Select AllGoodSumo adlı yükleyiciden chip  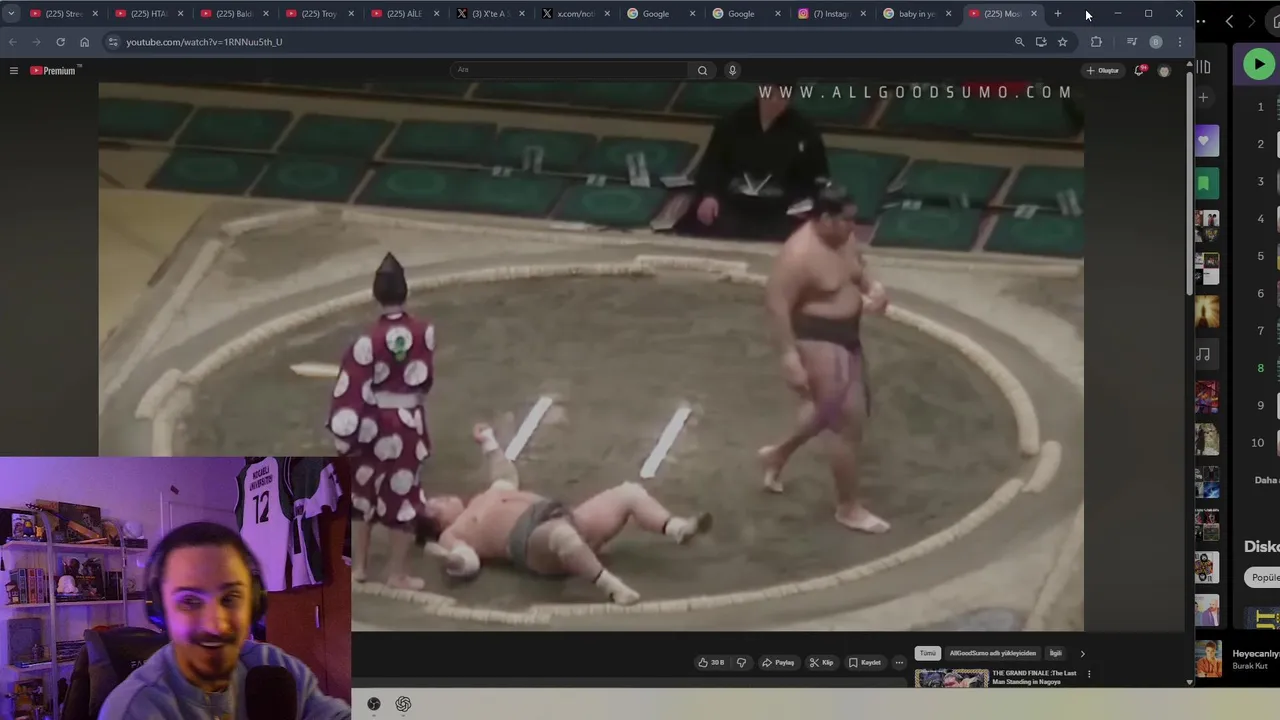(x=993, y=653)
